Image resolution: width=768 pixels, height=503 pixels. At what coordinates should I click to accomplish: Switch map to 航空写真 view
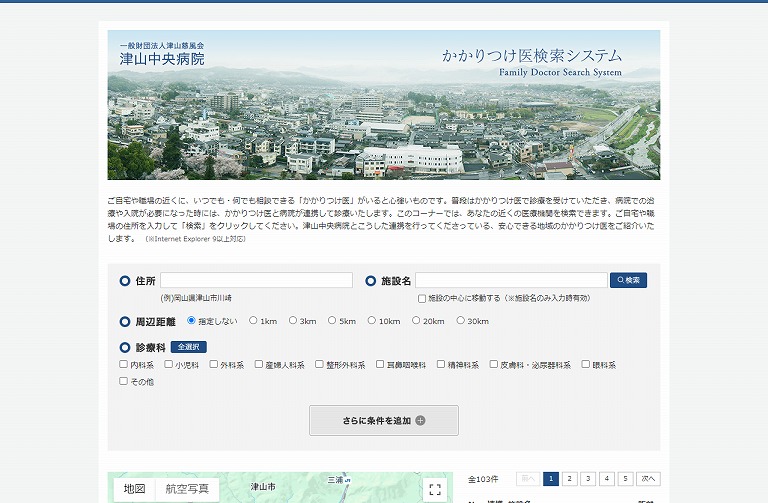pyautogui.click(x=187, y=489)
